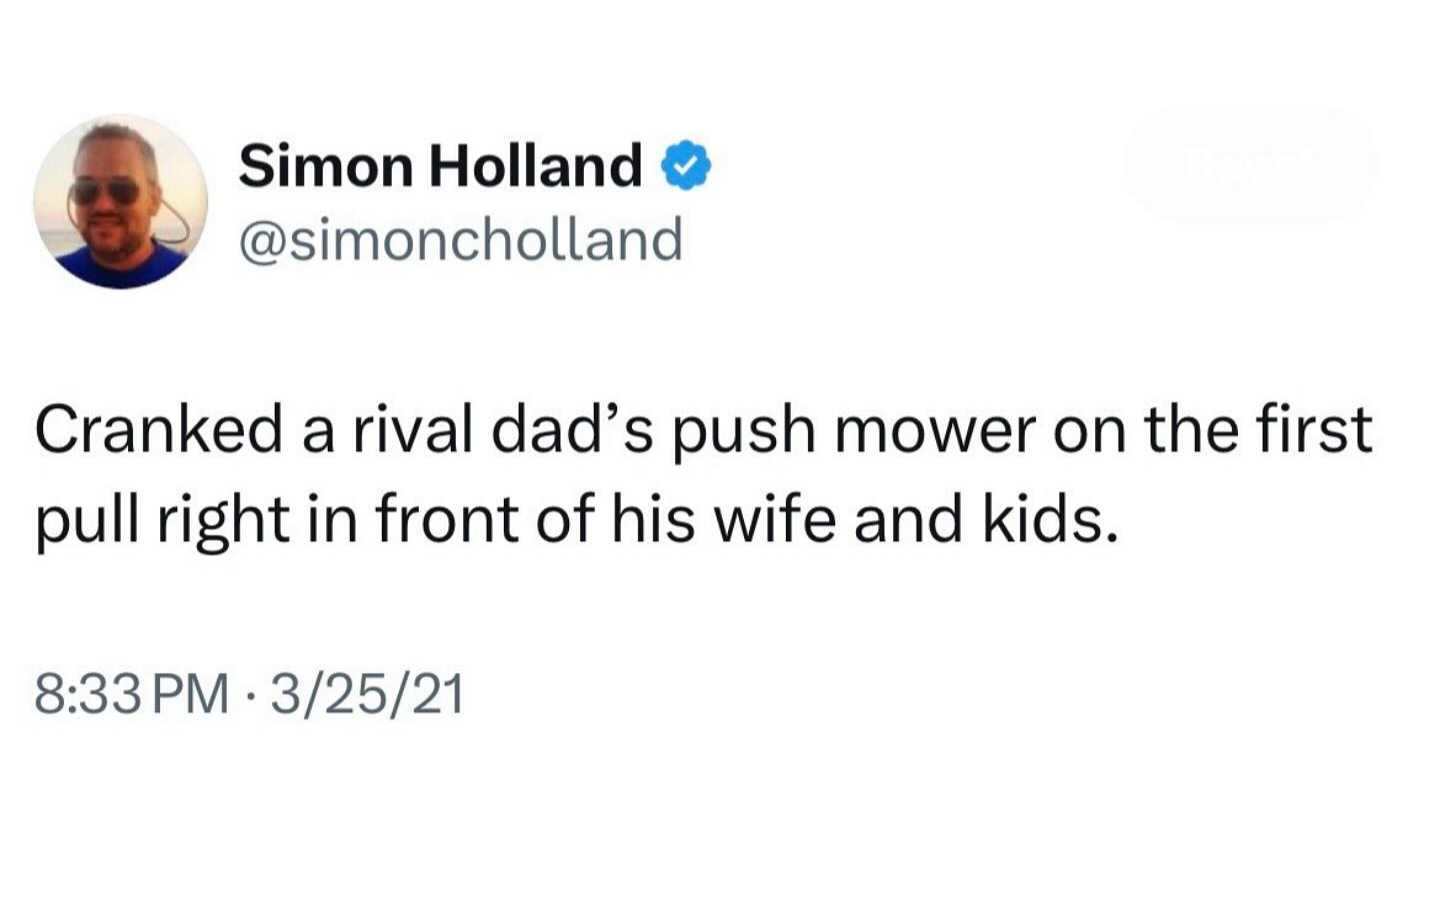Click the tweet text starting with Cranked
Viewport: 1440px width, 910px height.
[x=703, y=475]
